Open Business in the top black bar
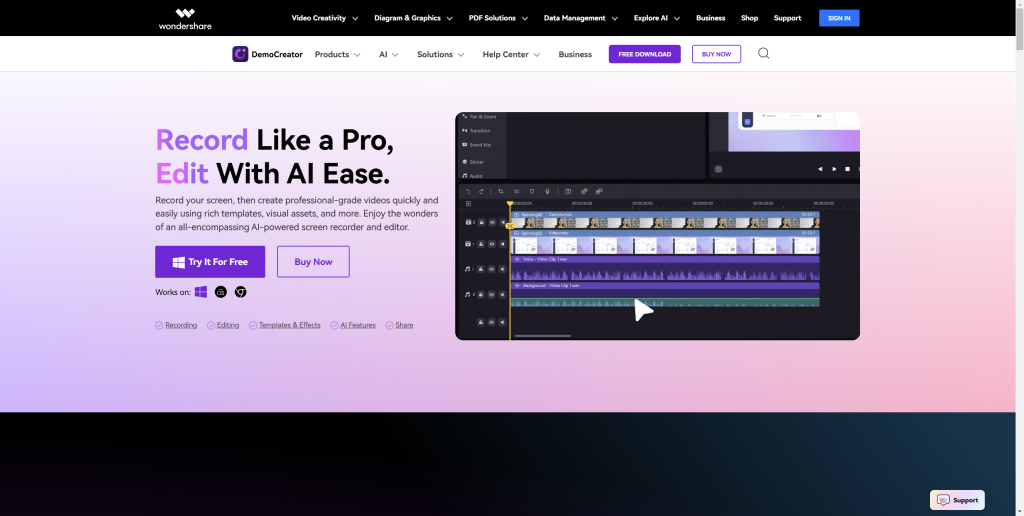Screen dimensions: 1024x516 click(711, 18)
